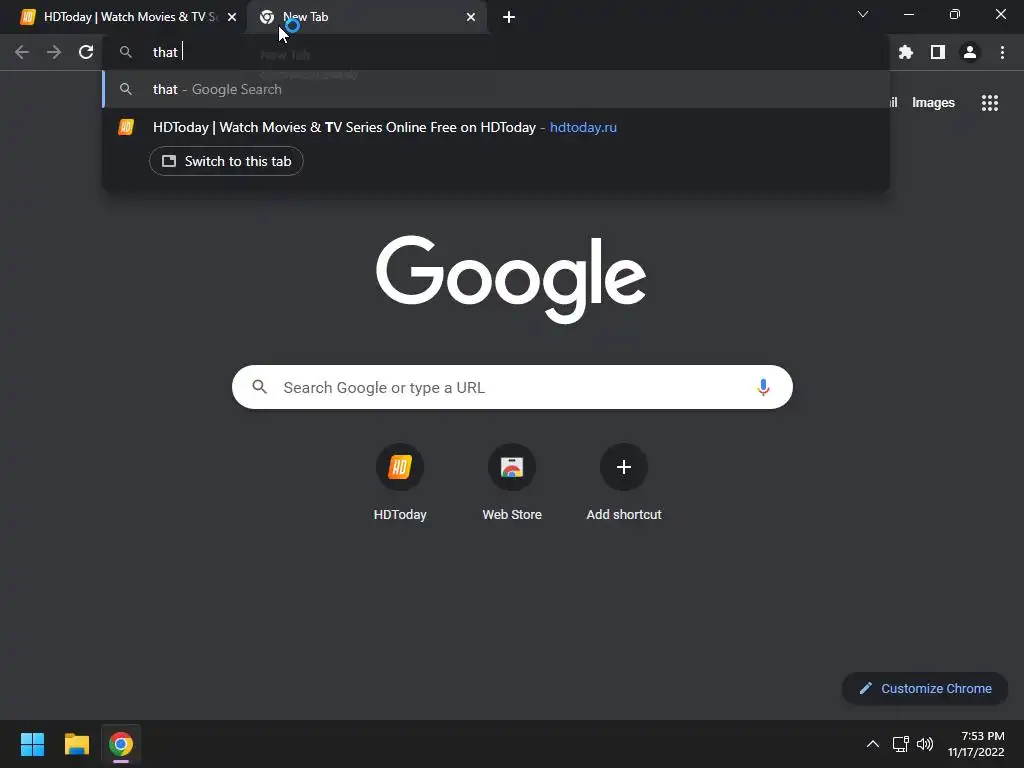Open the profile avatar icon
1024x768 pixels.
coord(970,52)
